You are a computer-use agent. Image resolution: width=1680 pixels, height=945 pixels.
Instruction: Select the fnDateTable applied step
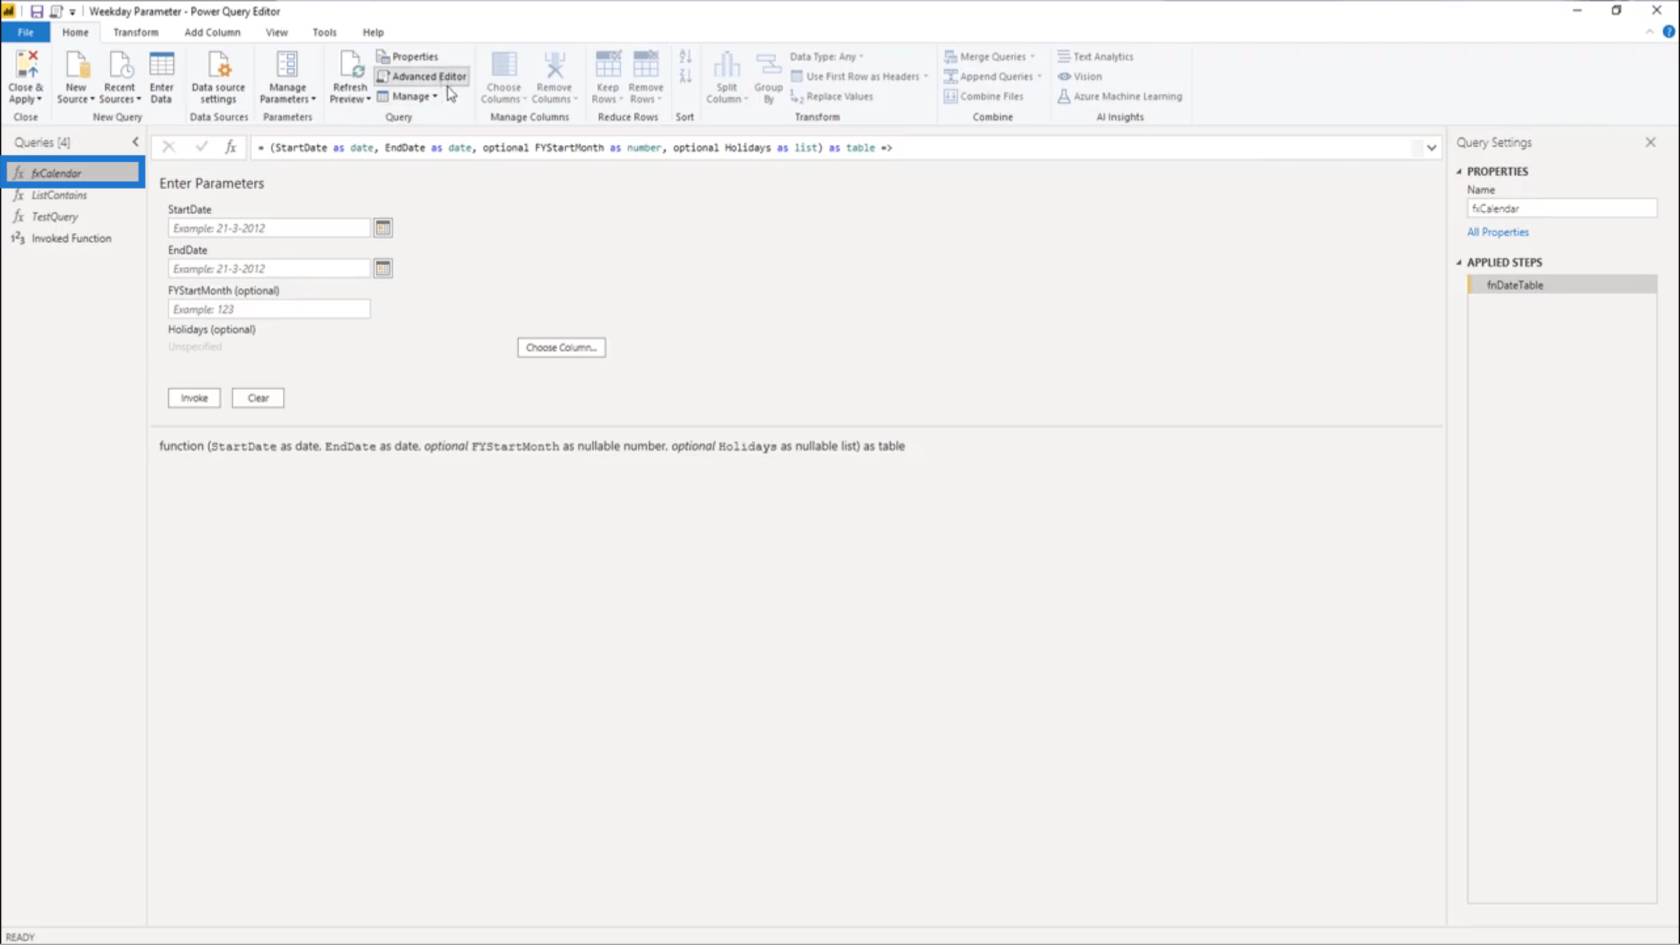coord(1562,285)
